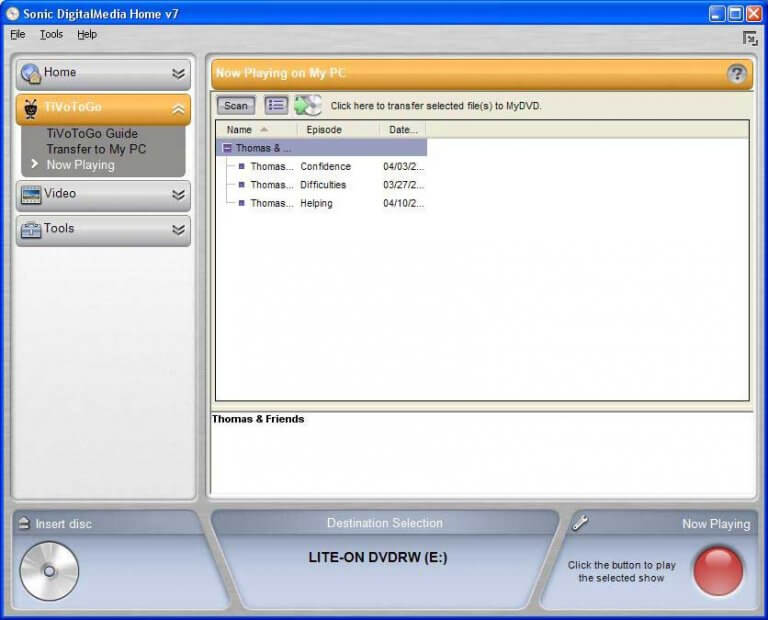Select Transfer to My PC
This screenshot has width=768, height=620.
click(96, 149)
